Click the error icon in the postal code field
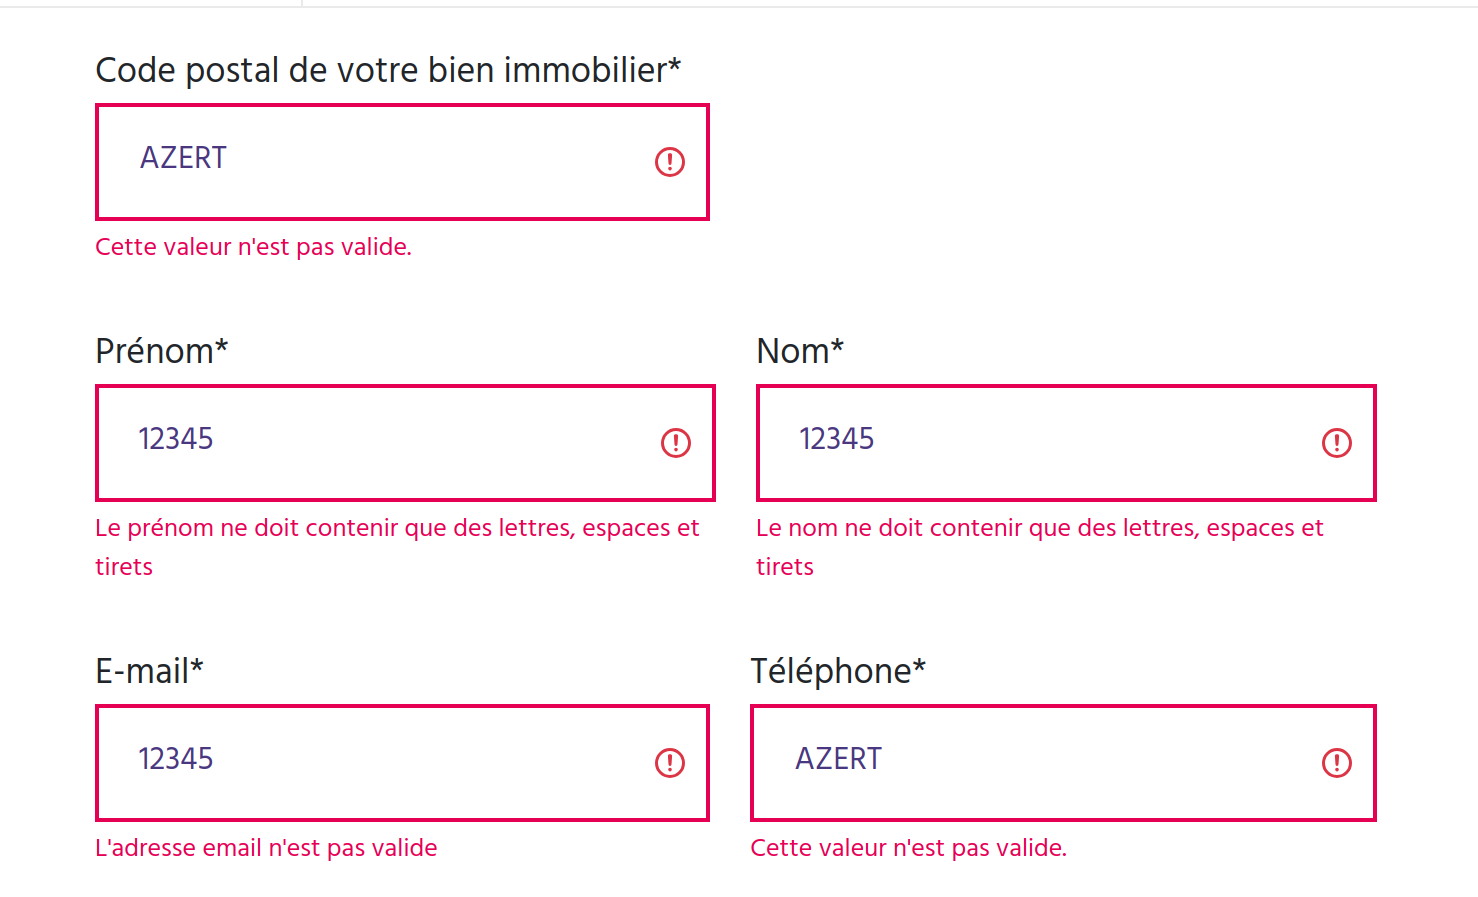This screenshot has width=1478, height=897. [x=669, y=162]
